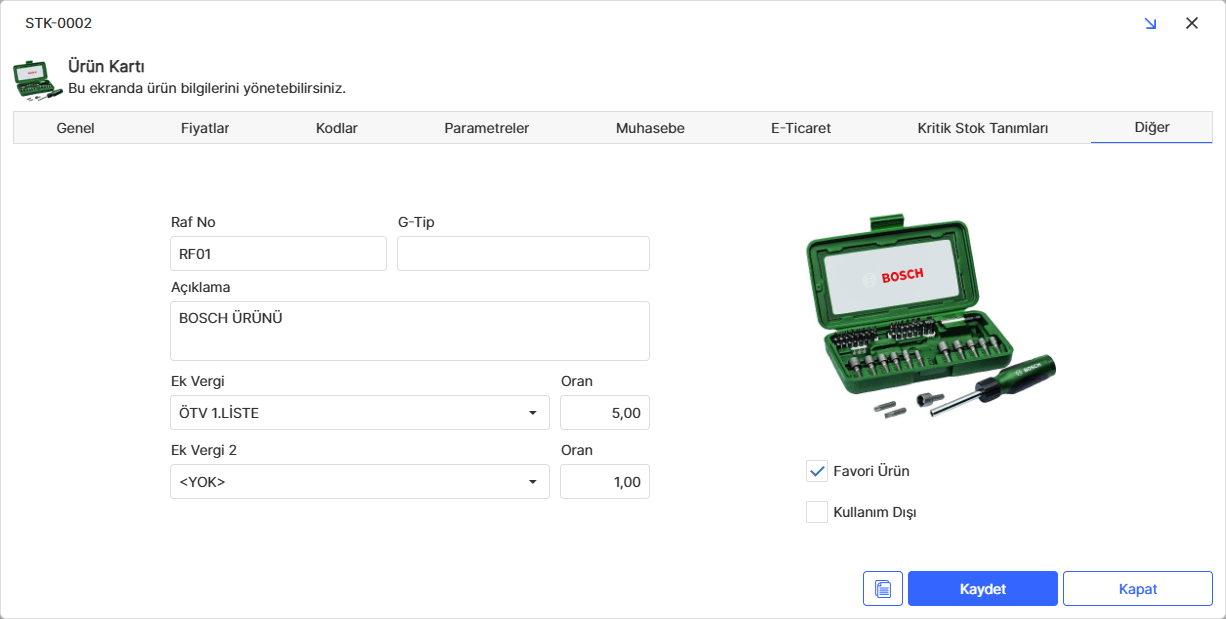The width and height of the screenshot is (1226, 619).
Task: Click the blue dock arrow icon in title bar
Action: (1150, 23)
